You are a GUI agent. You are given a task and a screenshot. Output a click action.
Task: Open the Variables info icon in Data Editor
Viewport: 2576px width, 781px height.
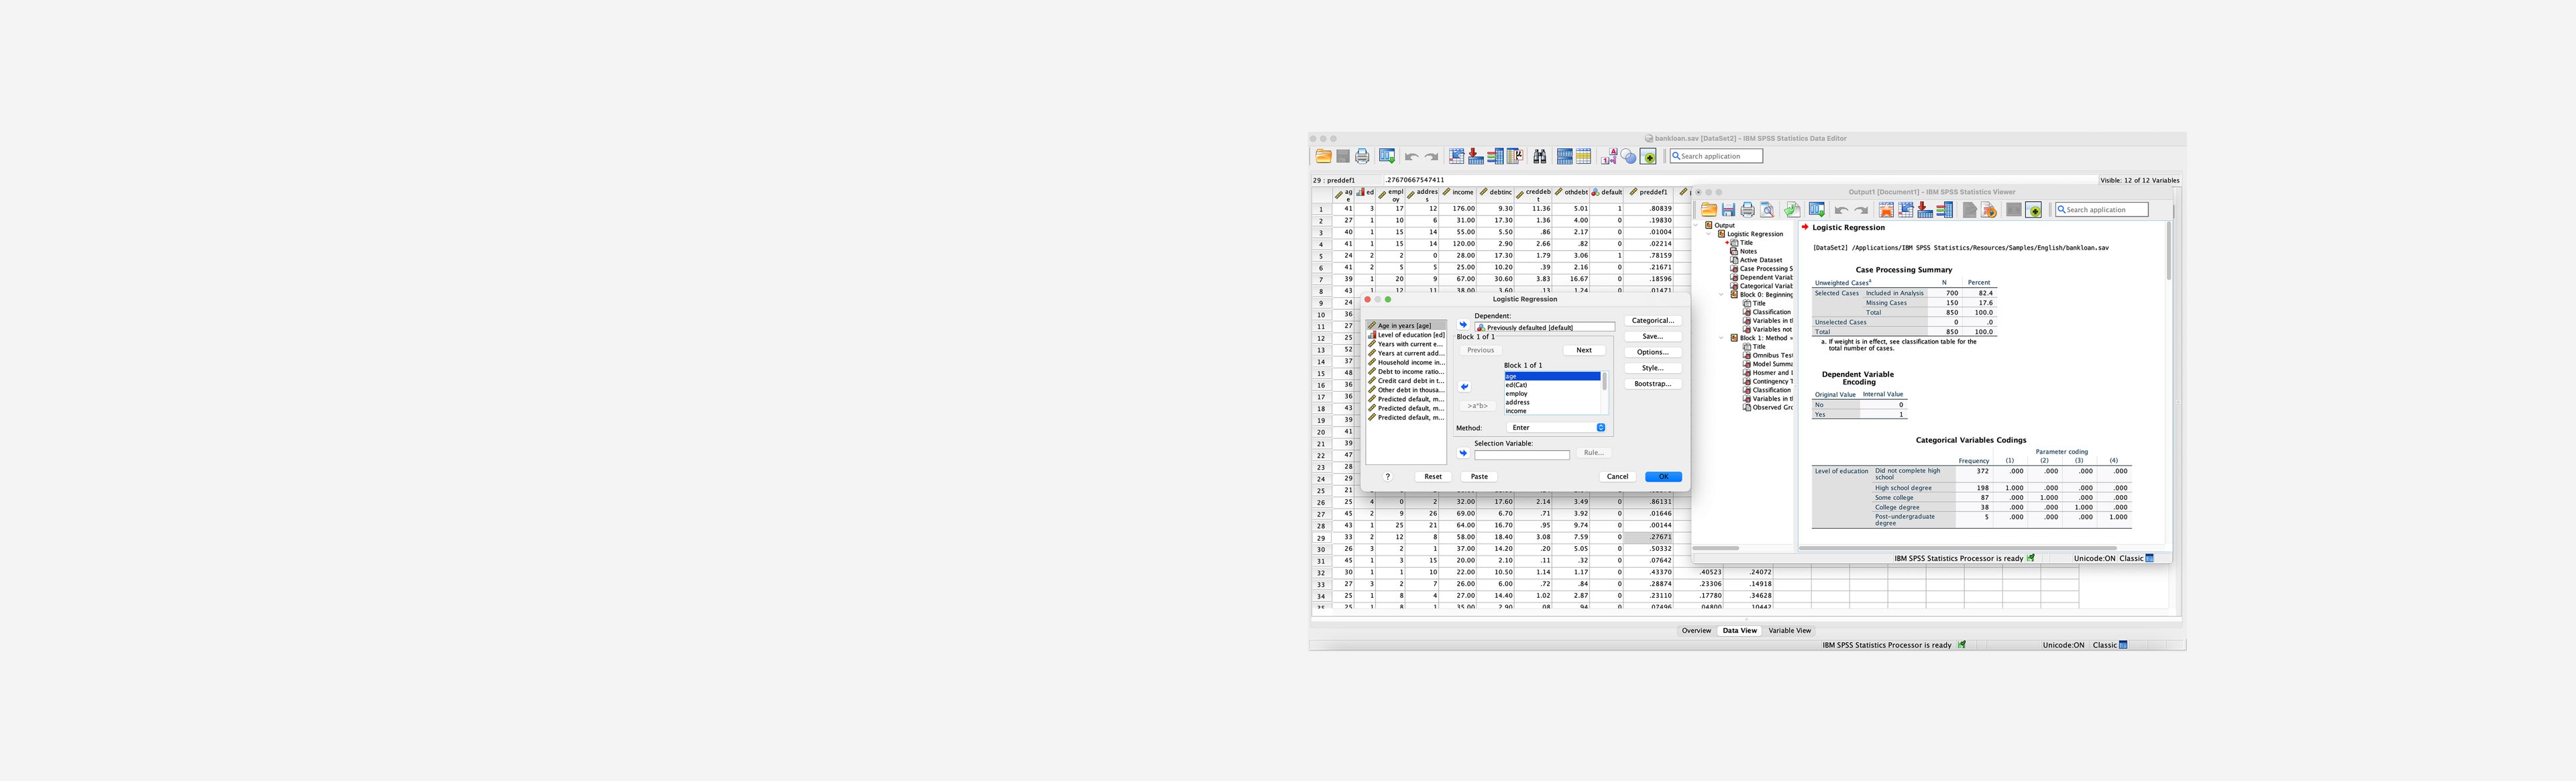(1496, 156)
